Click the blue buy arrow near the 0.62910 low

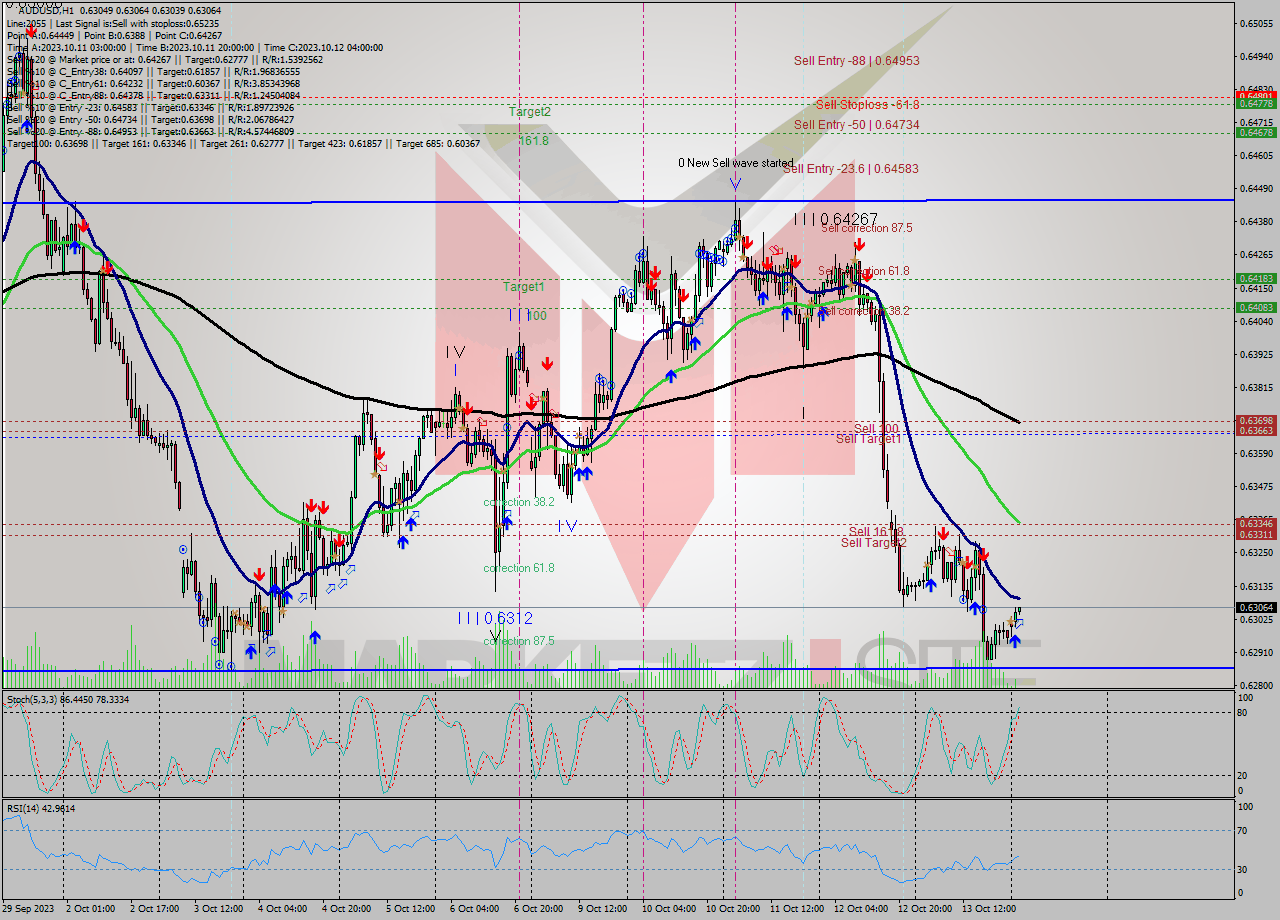[x=1013, y=640]
